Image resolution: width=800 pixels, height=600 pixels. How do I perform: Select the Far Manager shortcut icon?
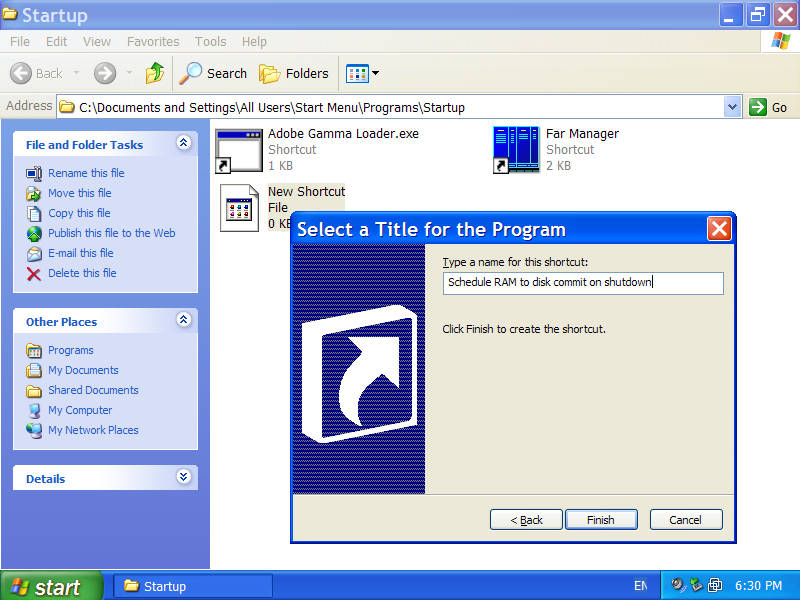pyautogui.click(x=516, y=149)
